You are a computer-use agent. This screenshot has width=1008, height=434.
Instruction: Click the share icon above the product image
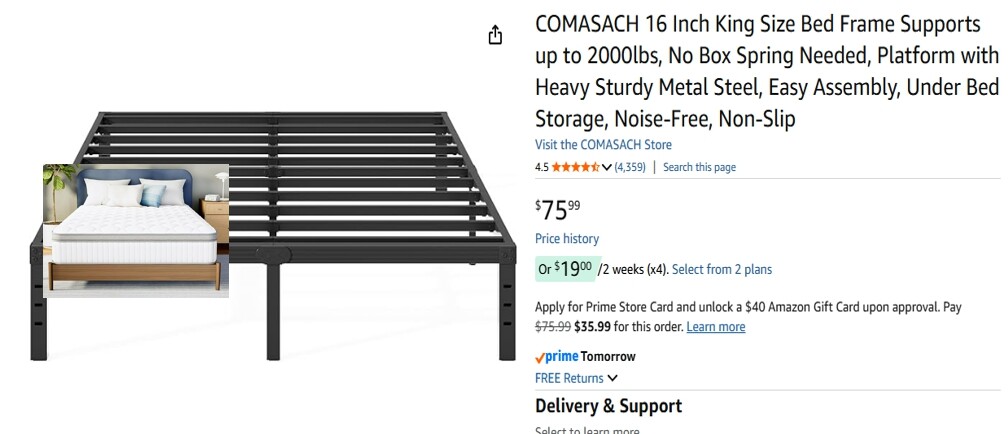coord(495,35)
